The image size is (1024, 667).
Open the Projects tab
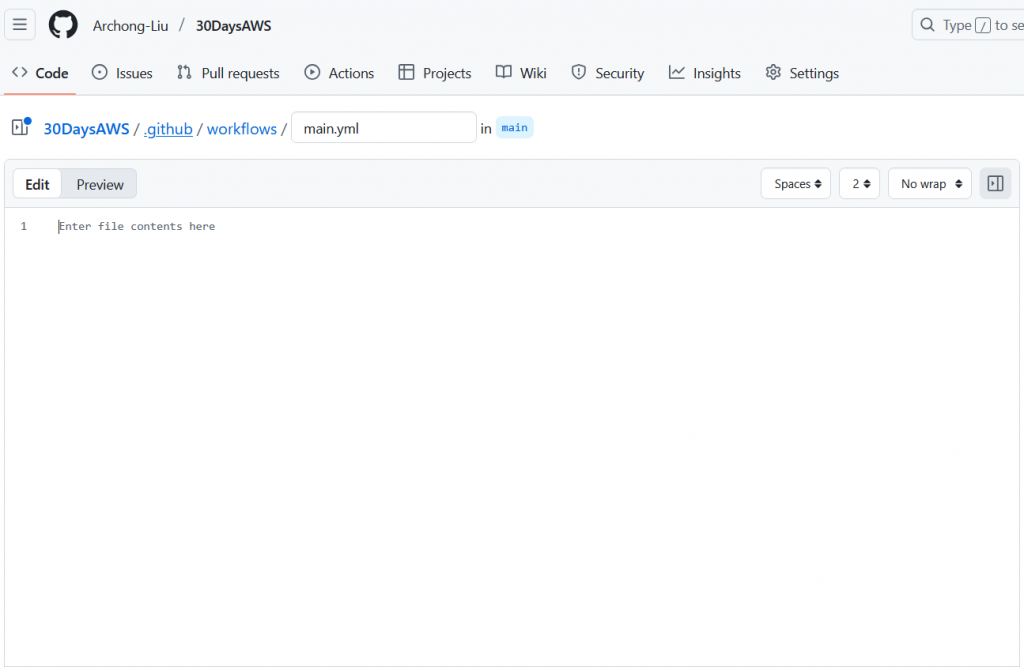click(435, 73)
